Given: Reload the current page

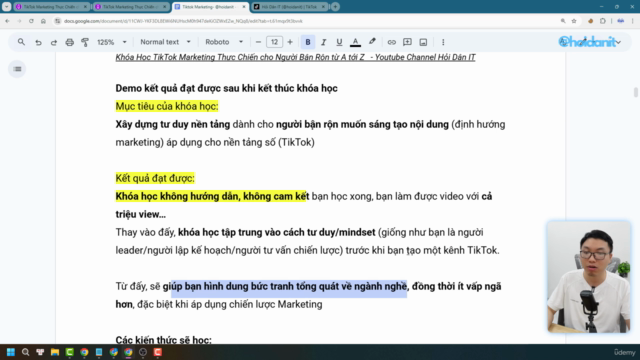Looking at the screenshot, I should click(x=31, y=21).
